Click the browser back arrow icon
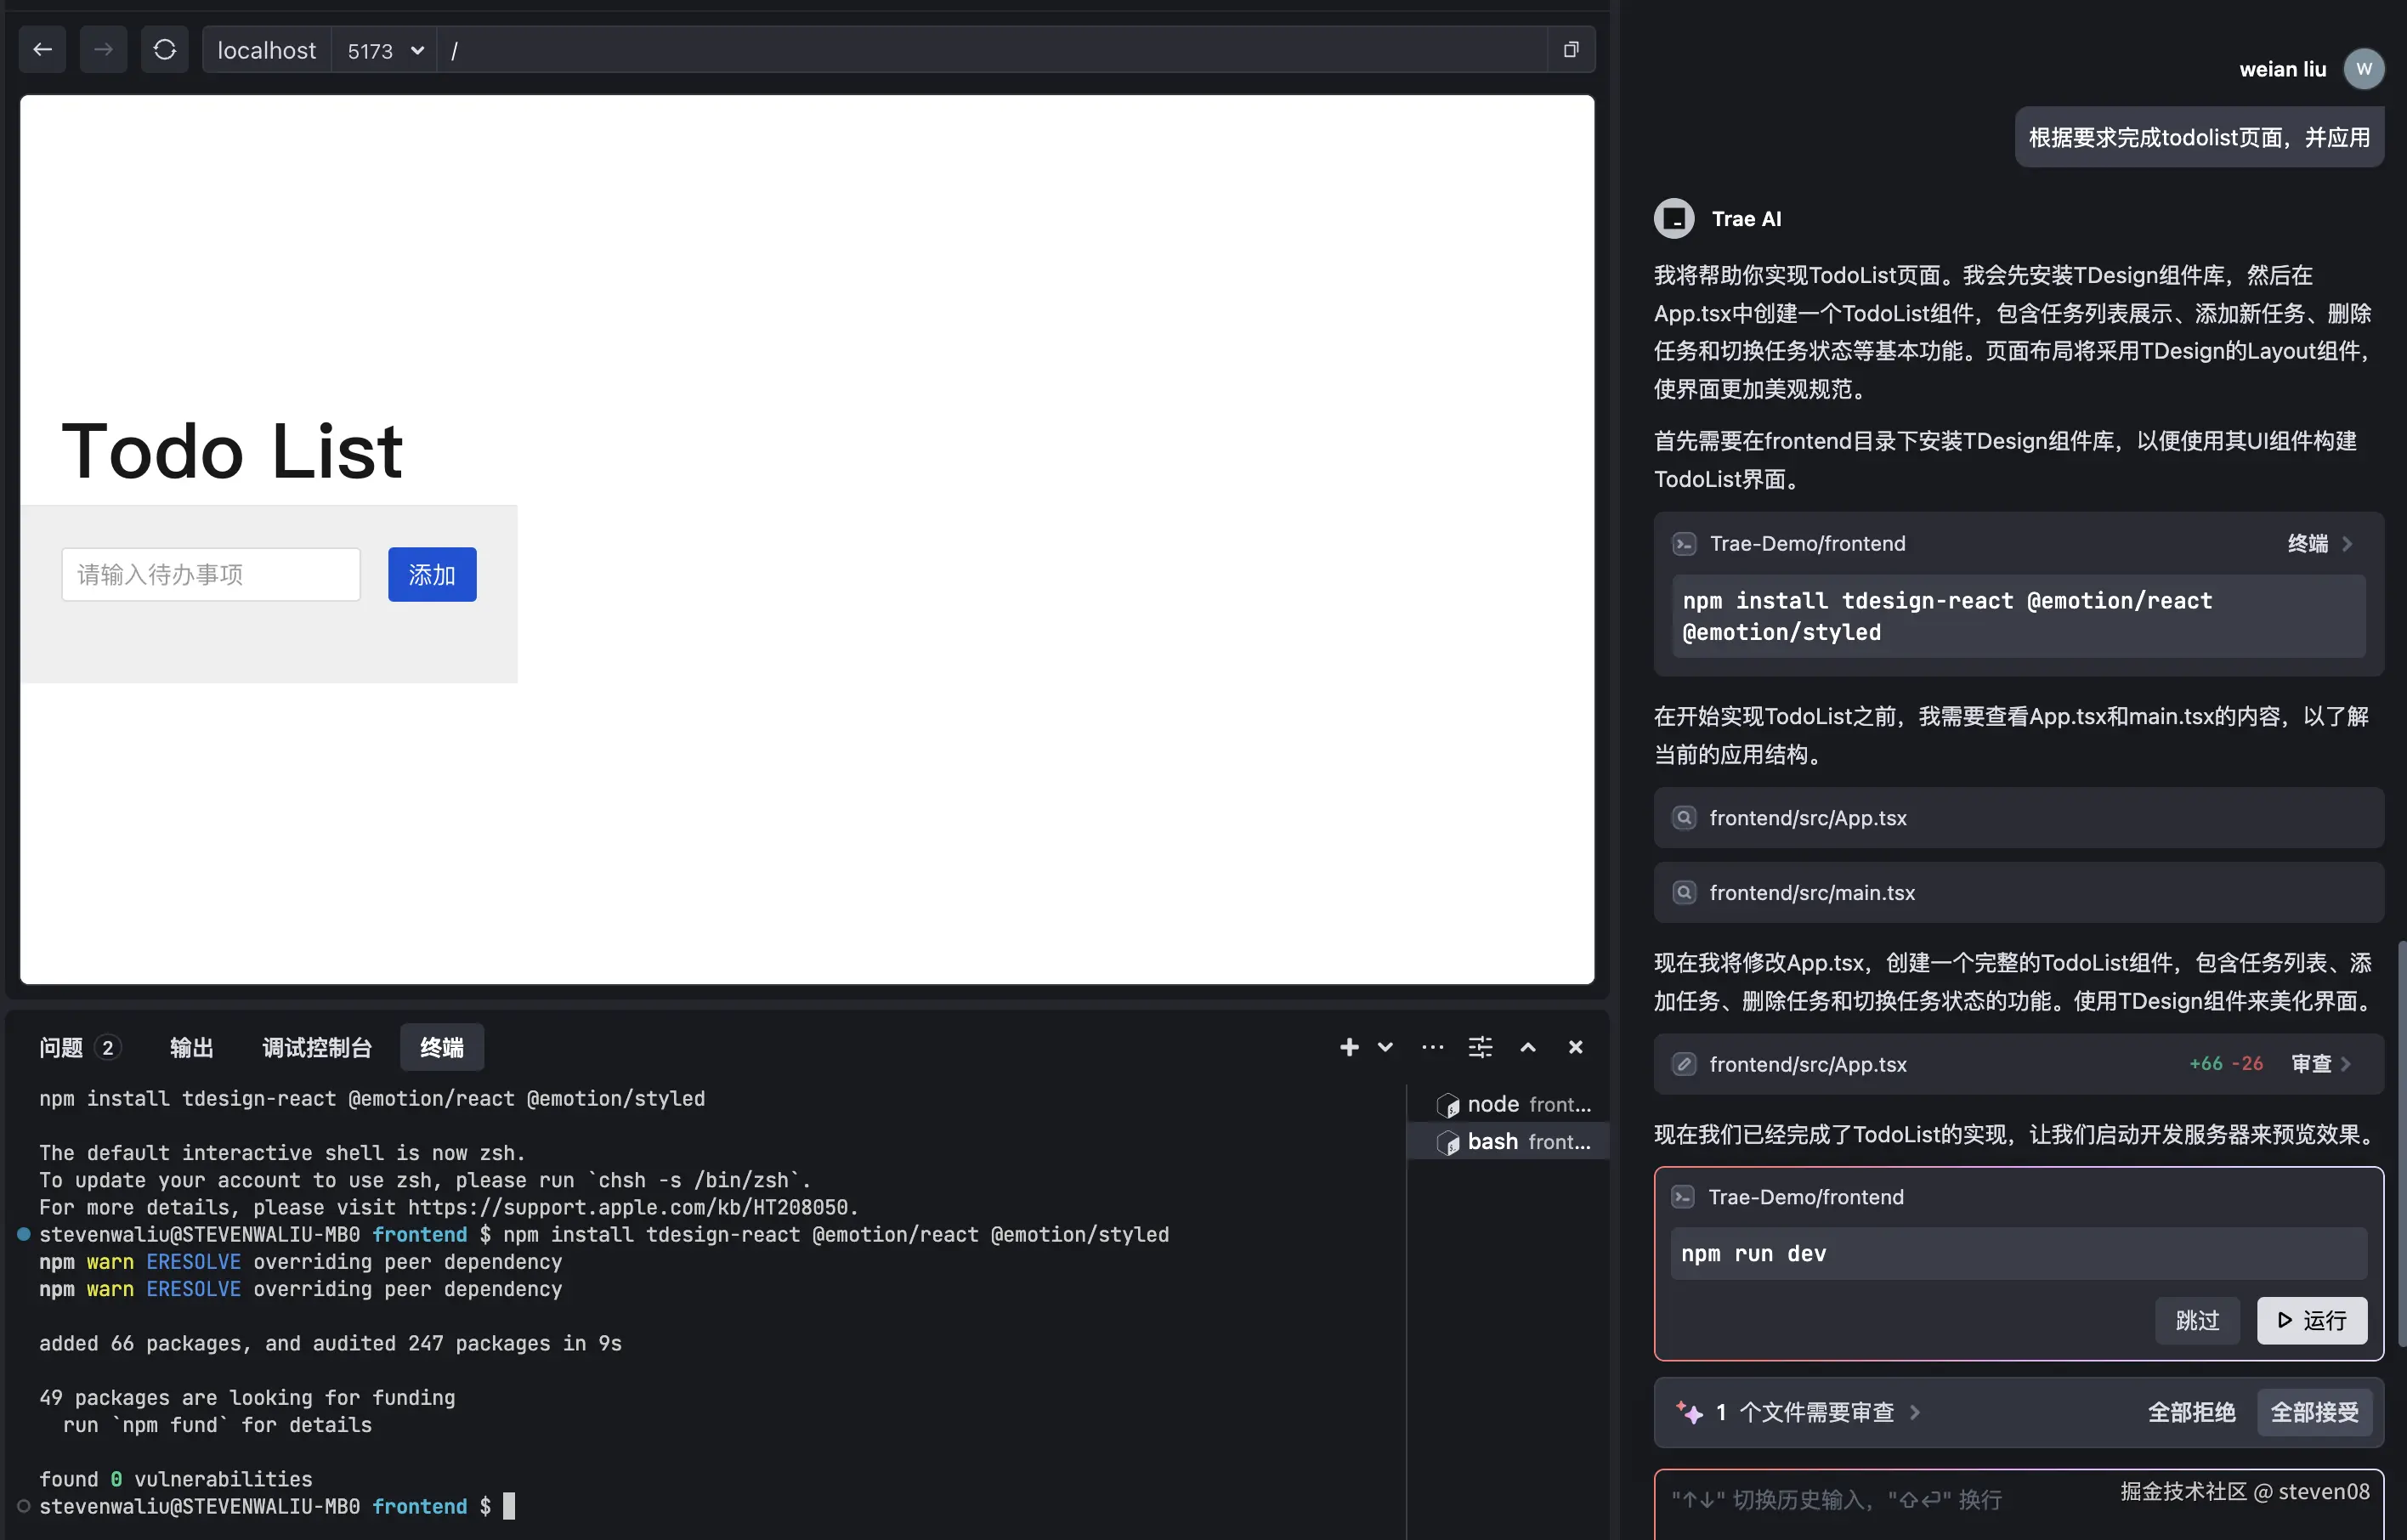 pos(42,50)
